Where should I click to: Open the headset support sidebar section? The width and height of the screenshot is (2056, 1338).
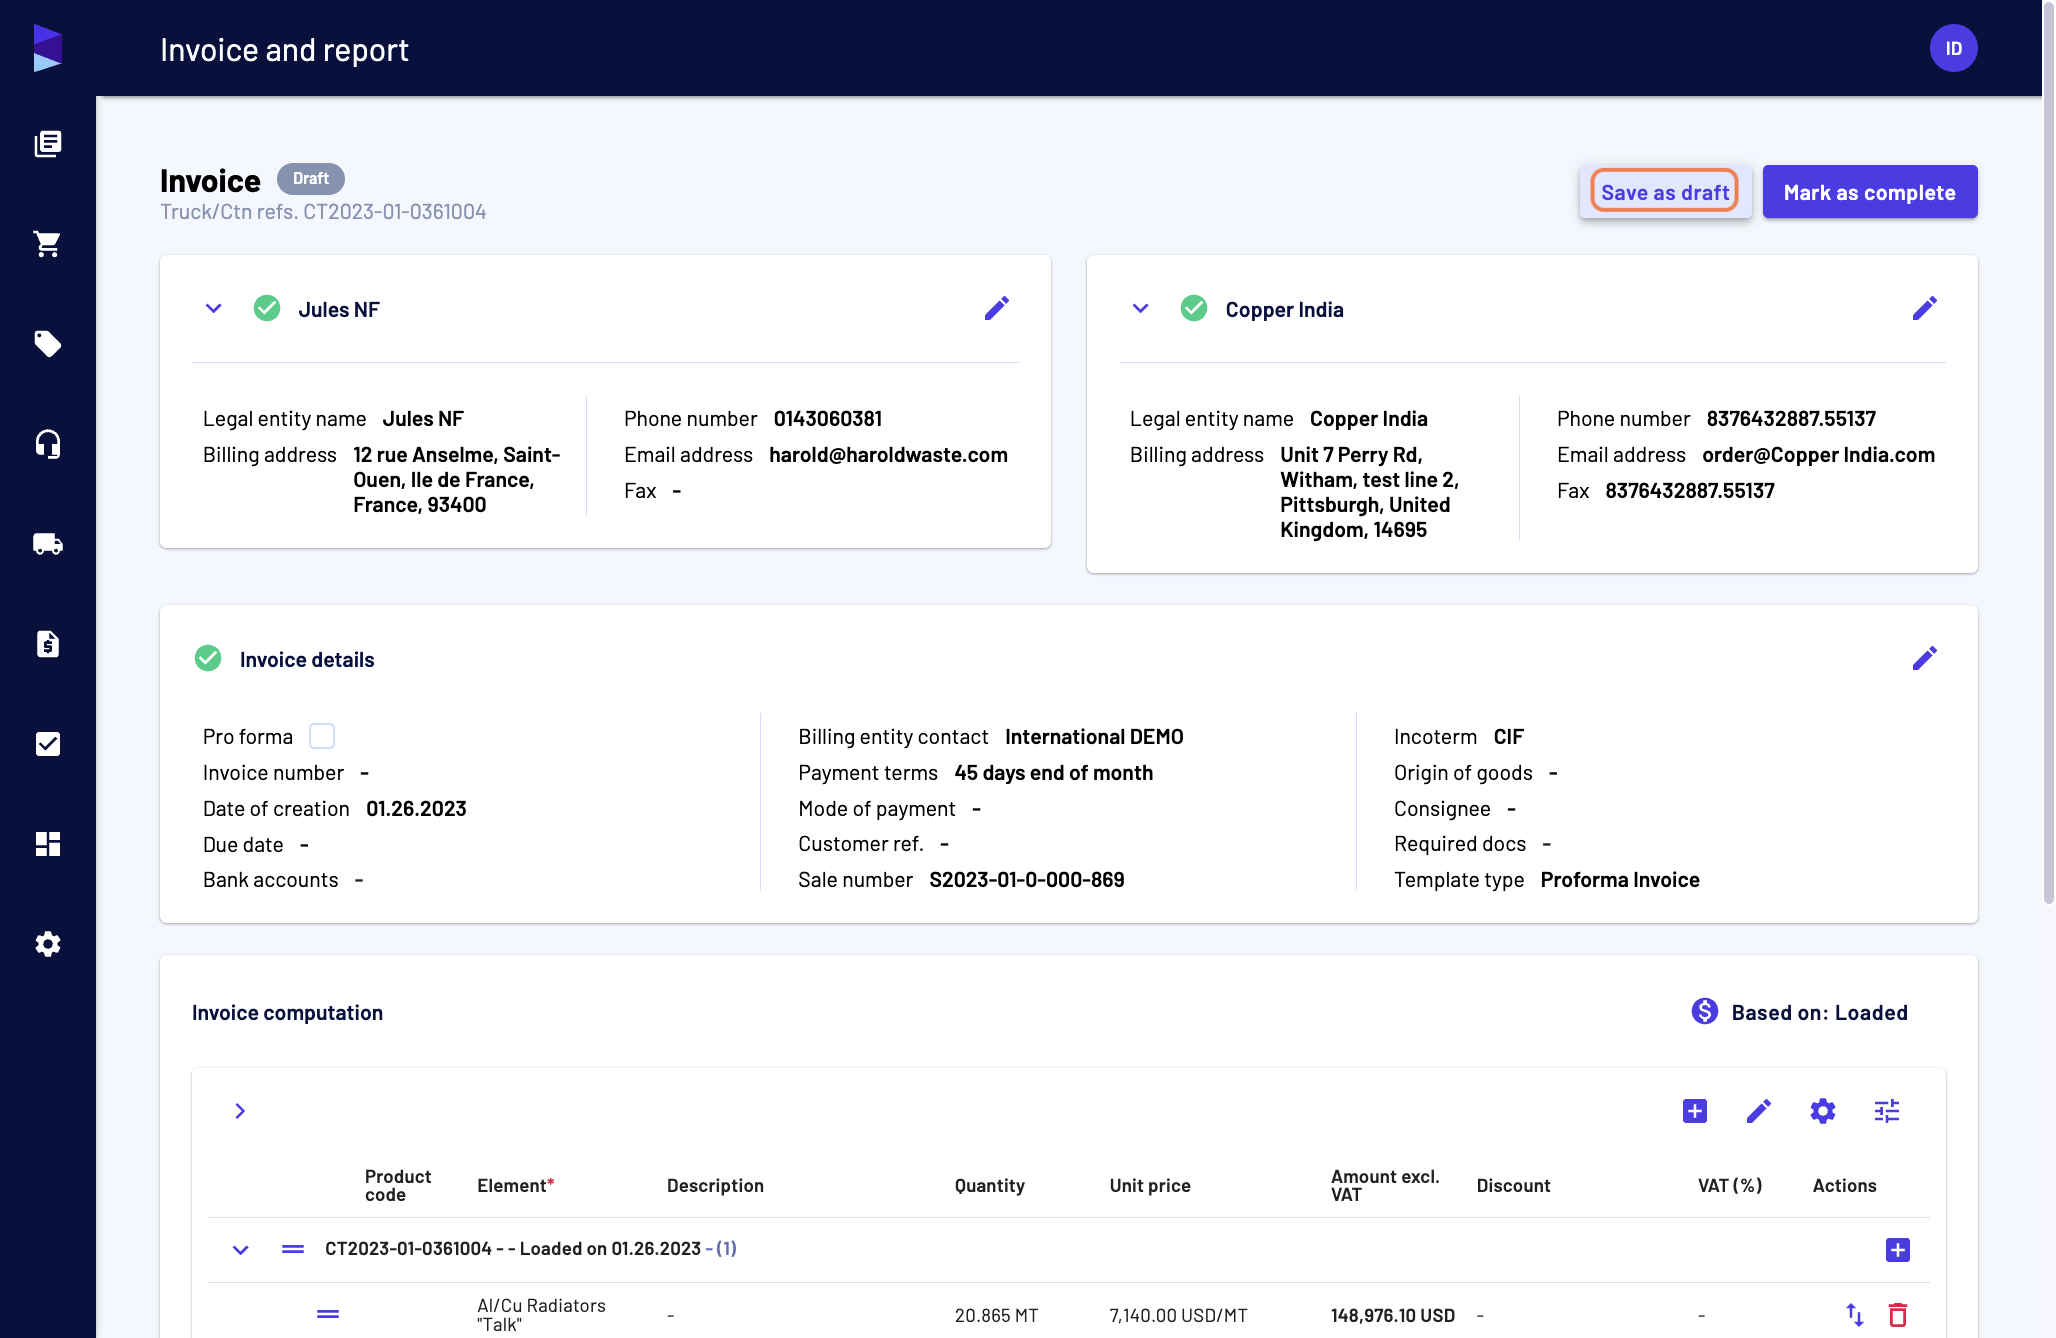click(x=48, y=444)
